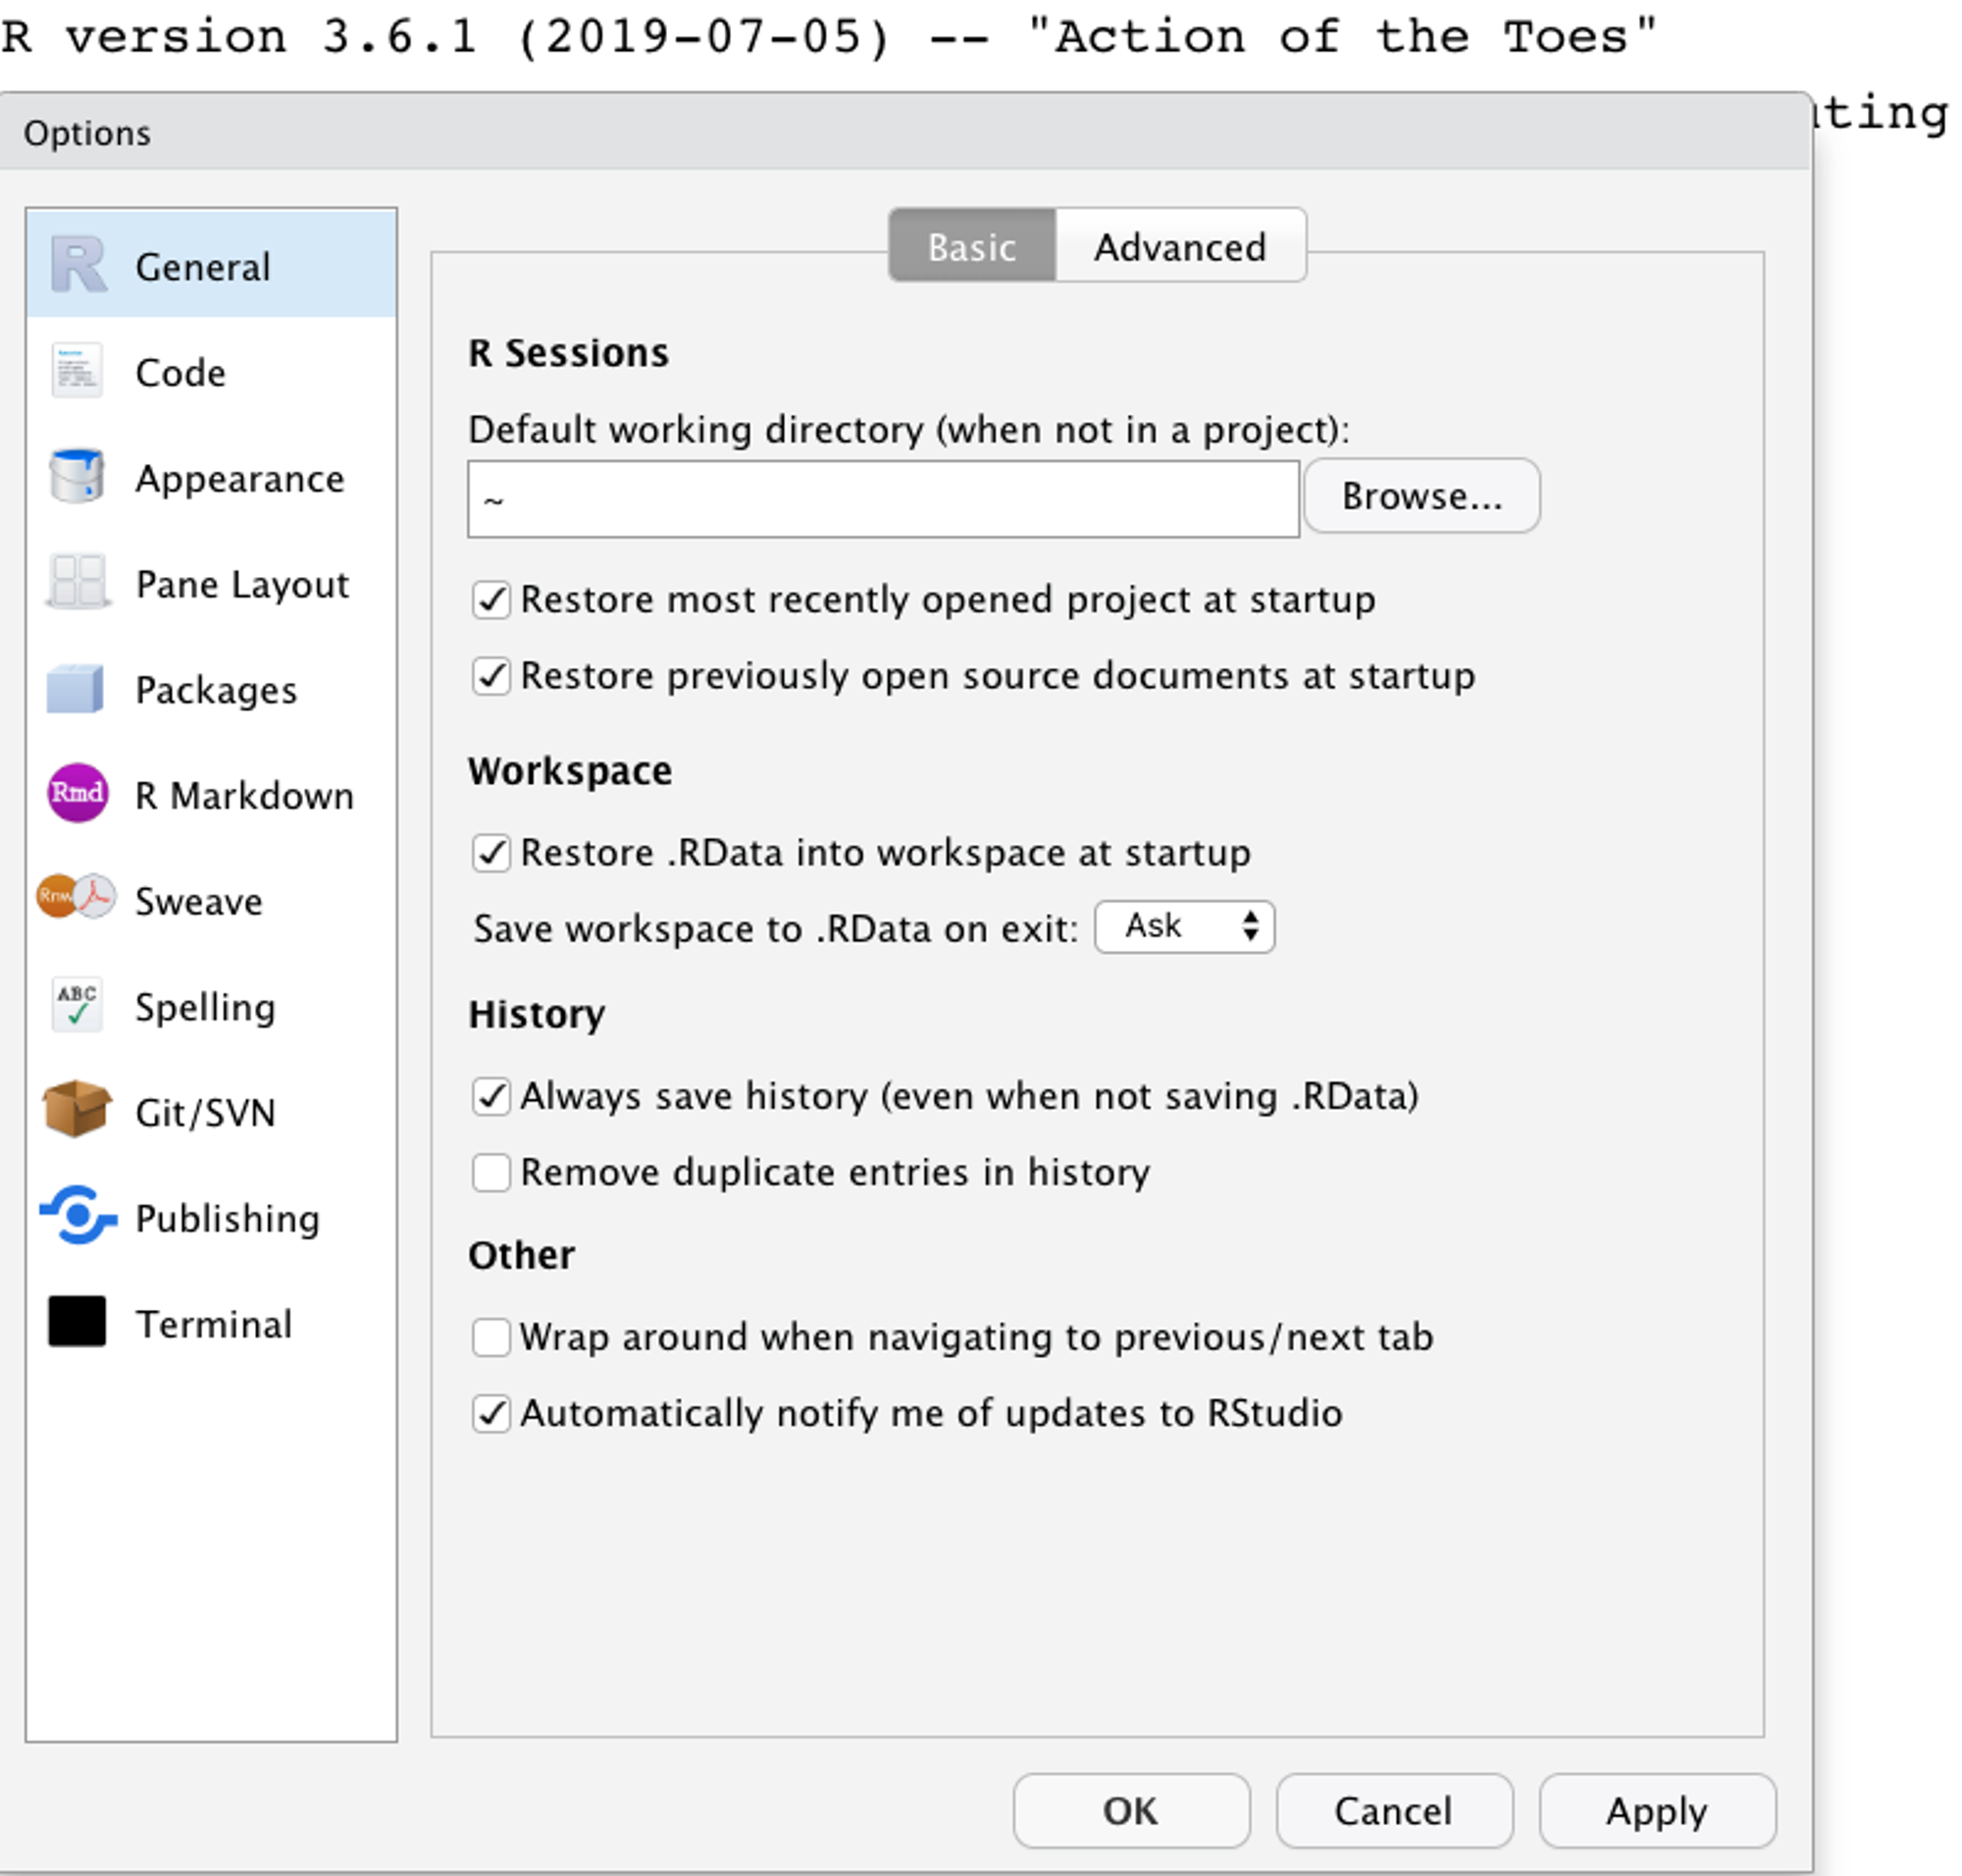Screen dimensions: 1962x1876
Task: Select the Appearance label in sidebar
Action: coord(240,479)
